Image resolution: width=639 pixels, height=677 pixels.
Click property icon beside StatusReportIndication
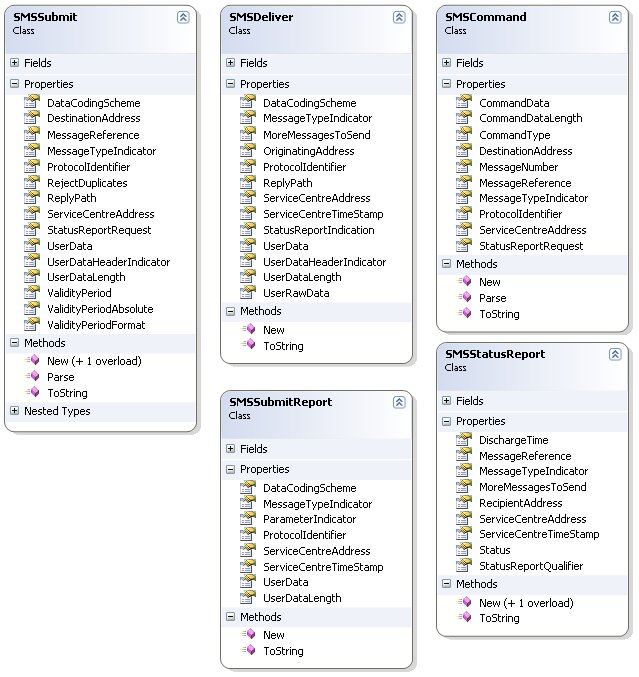(248, 229)
